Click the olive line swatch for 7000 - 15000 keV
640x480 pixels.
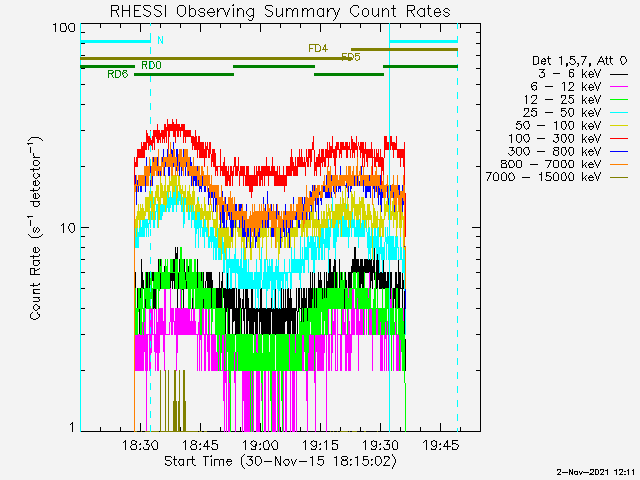tap(619, 178)
